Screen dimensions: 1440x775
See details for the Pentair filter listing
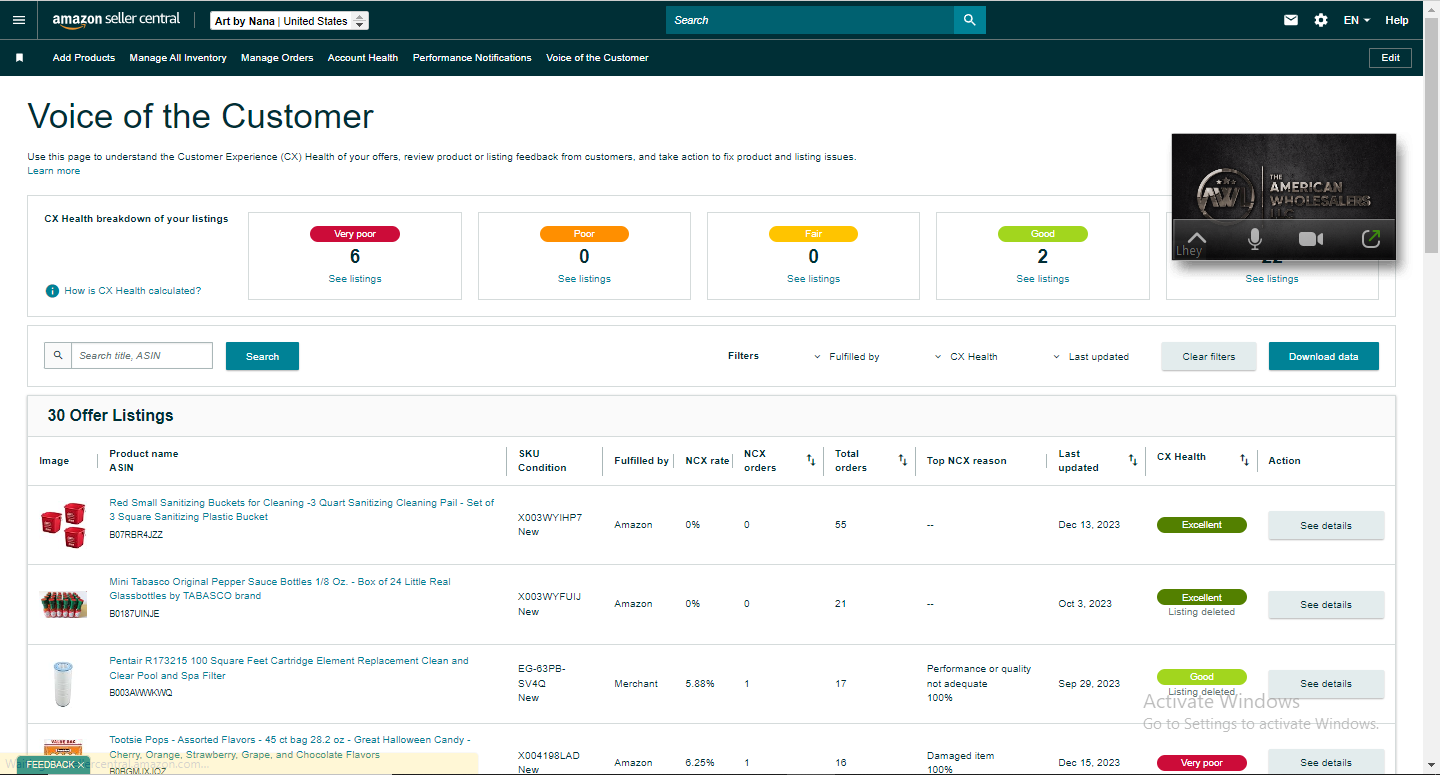[x=1326, y=684]
